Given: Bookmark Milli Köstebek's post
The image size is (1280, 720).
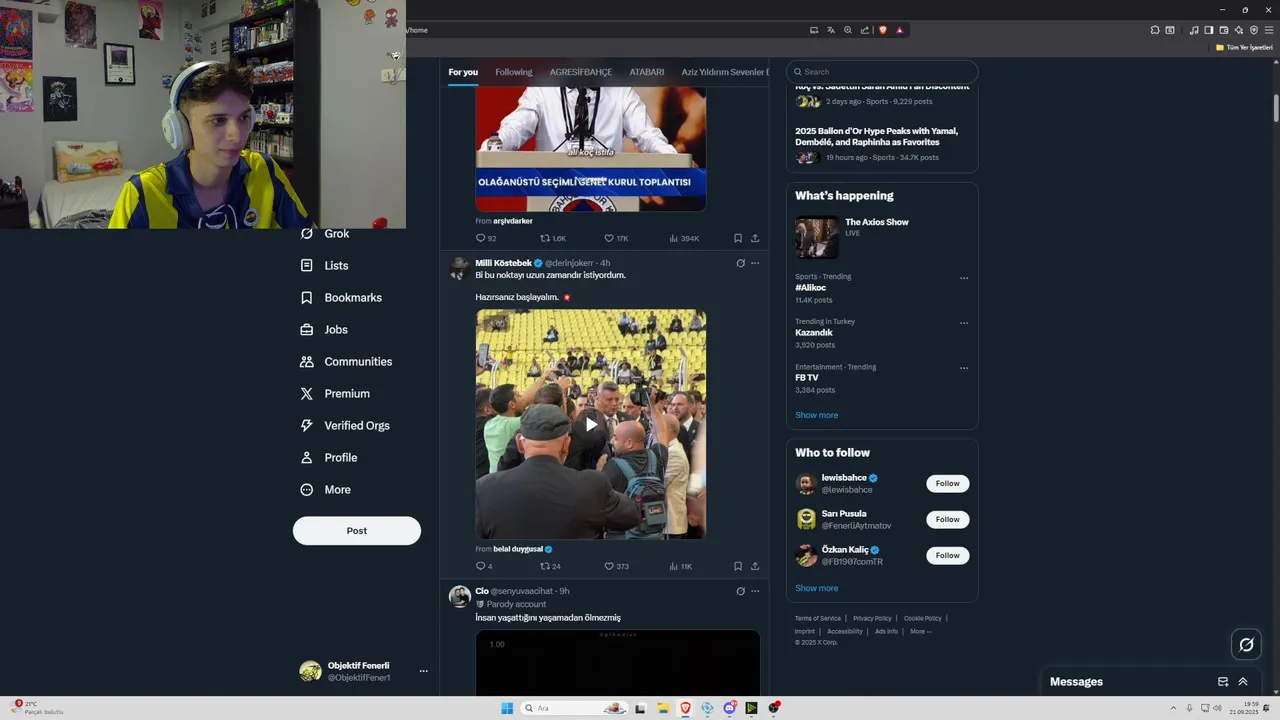Looking at the screenshot, I should pos(738,566).
